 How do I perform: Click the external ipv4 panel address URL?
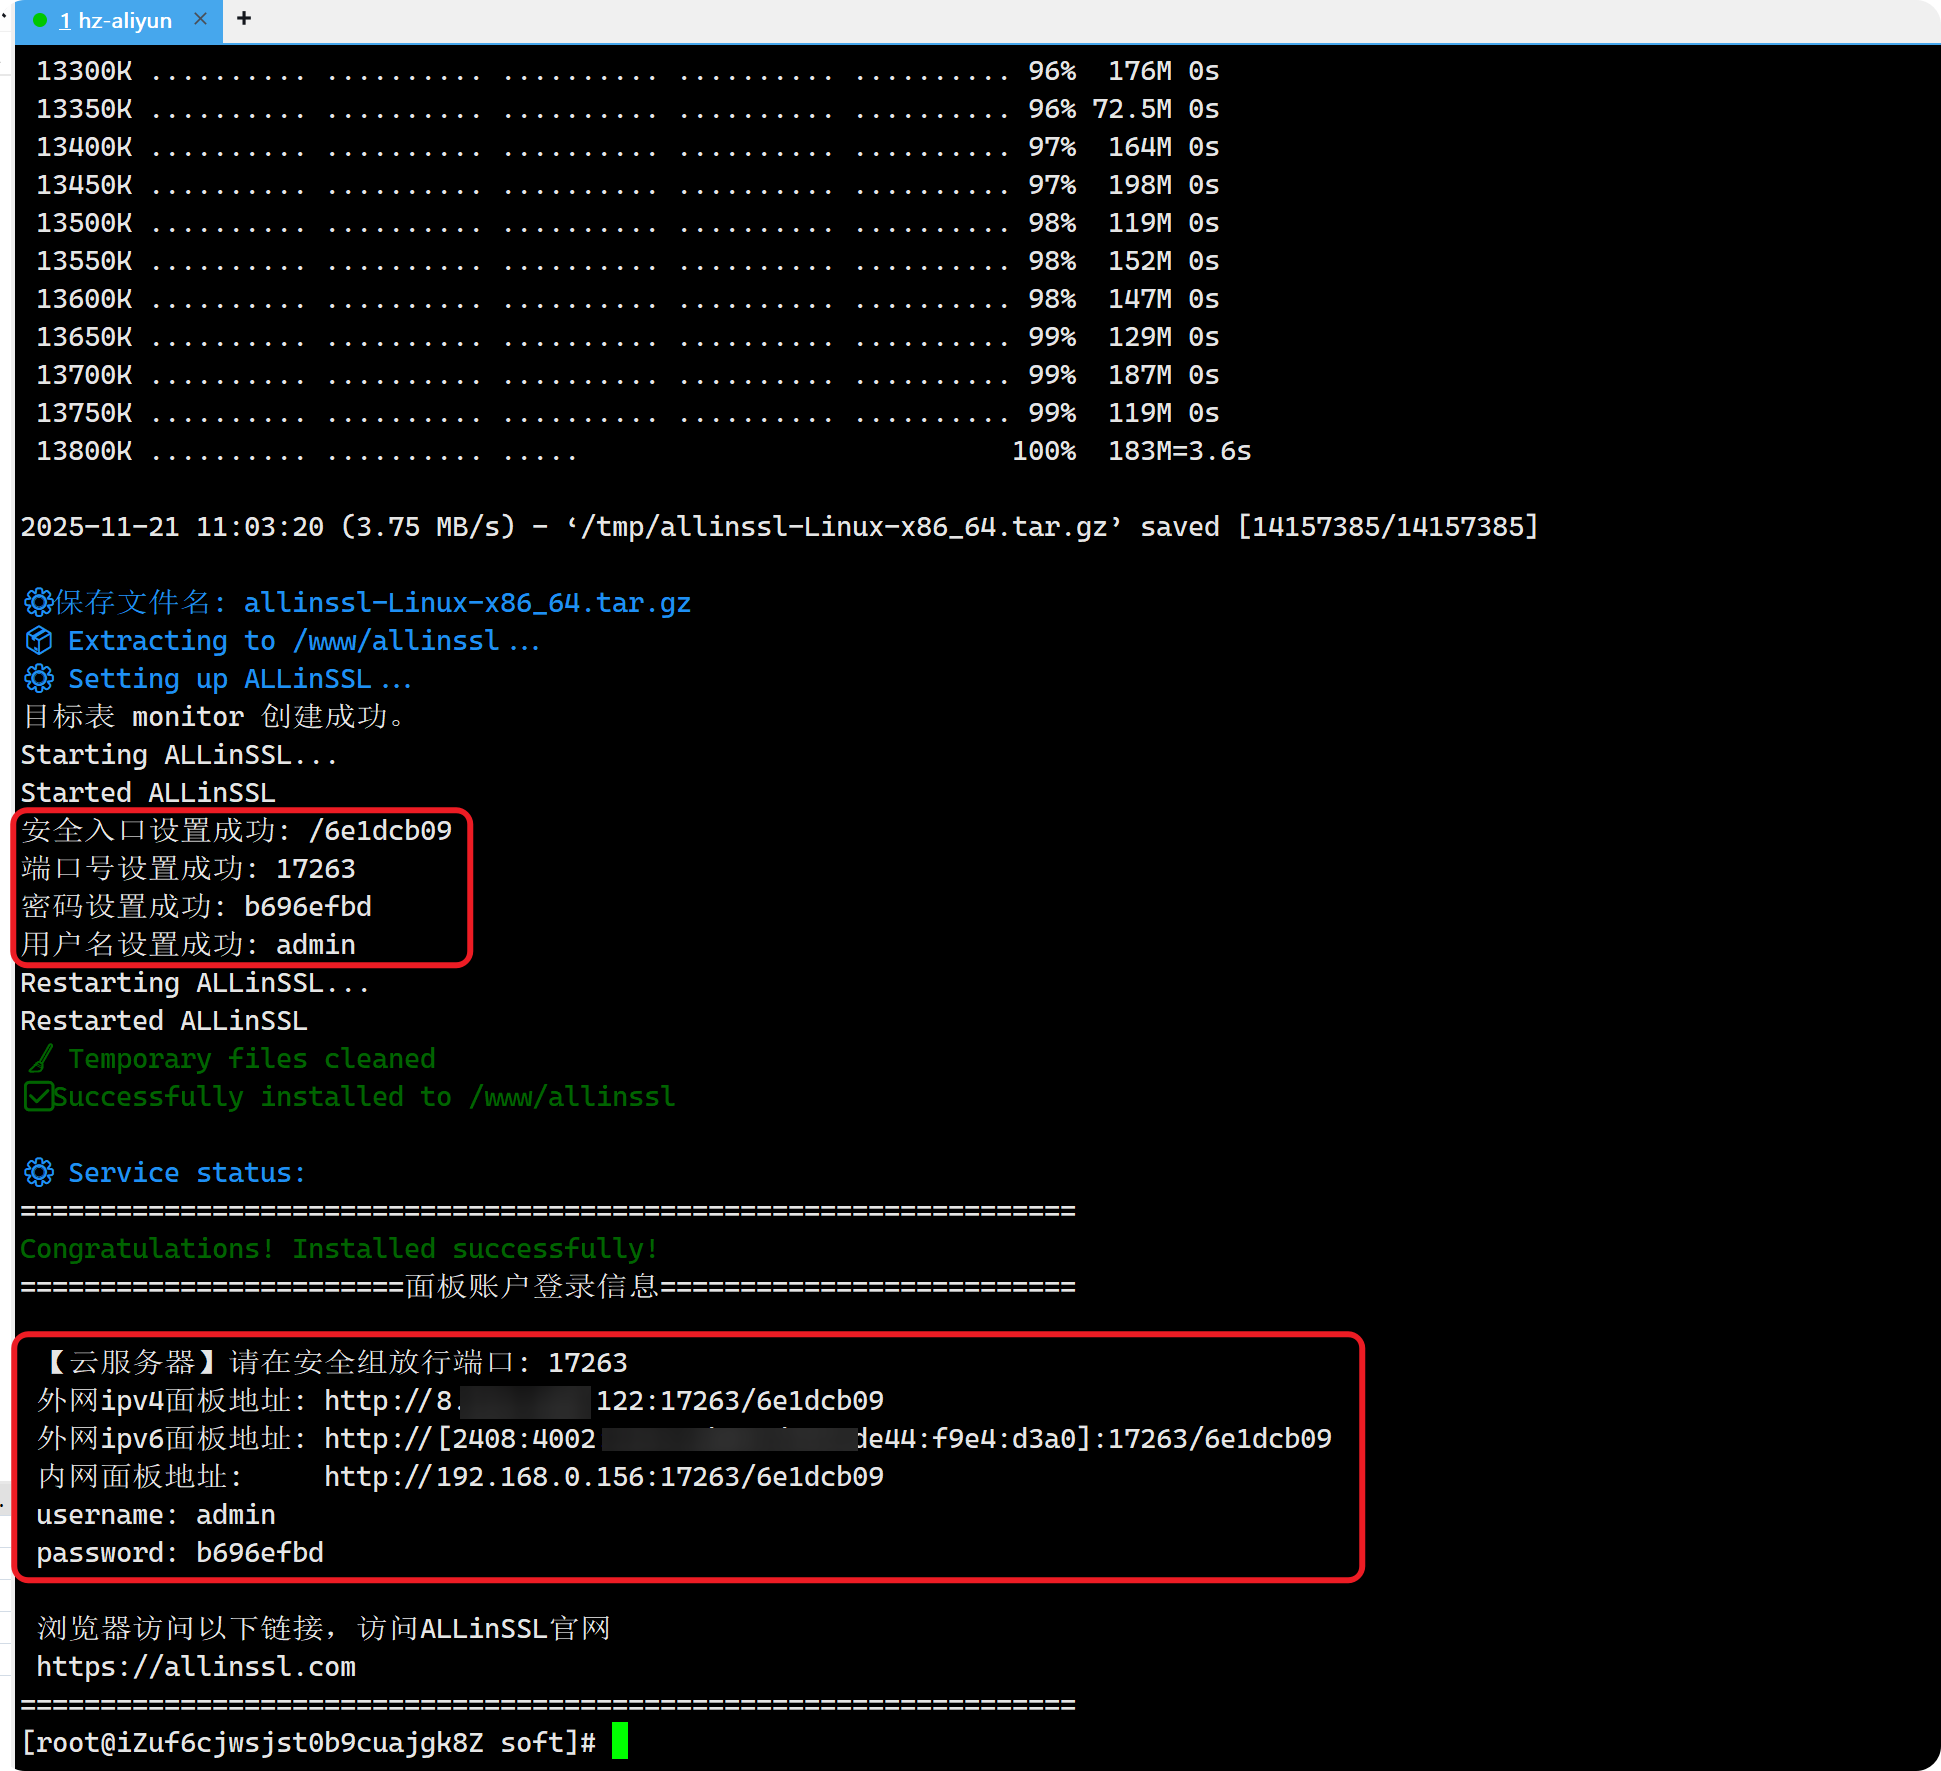(x=604, y=1401)
